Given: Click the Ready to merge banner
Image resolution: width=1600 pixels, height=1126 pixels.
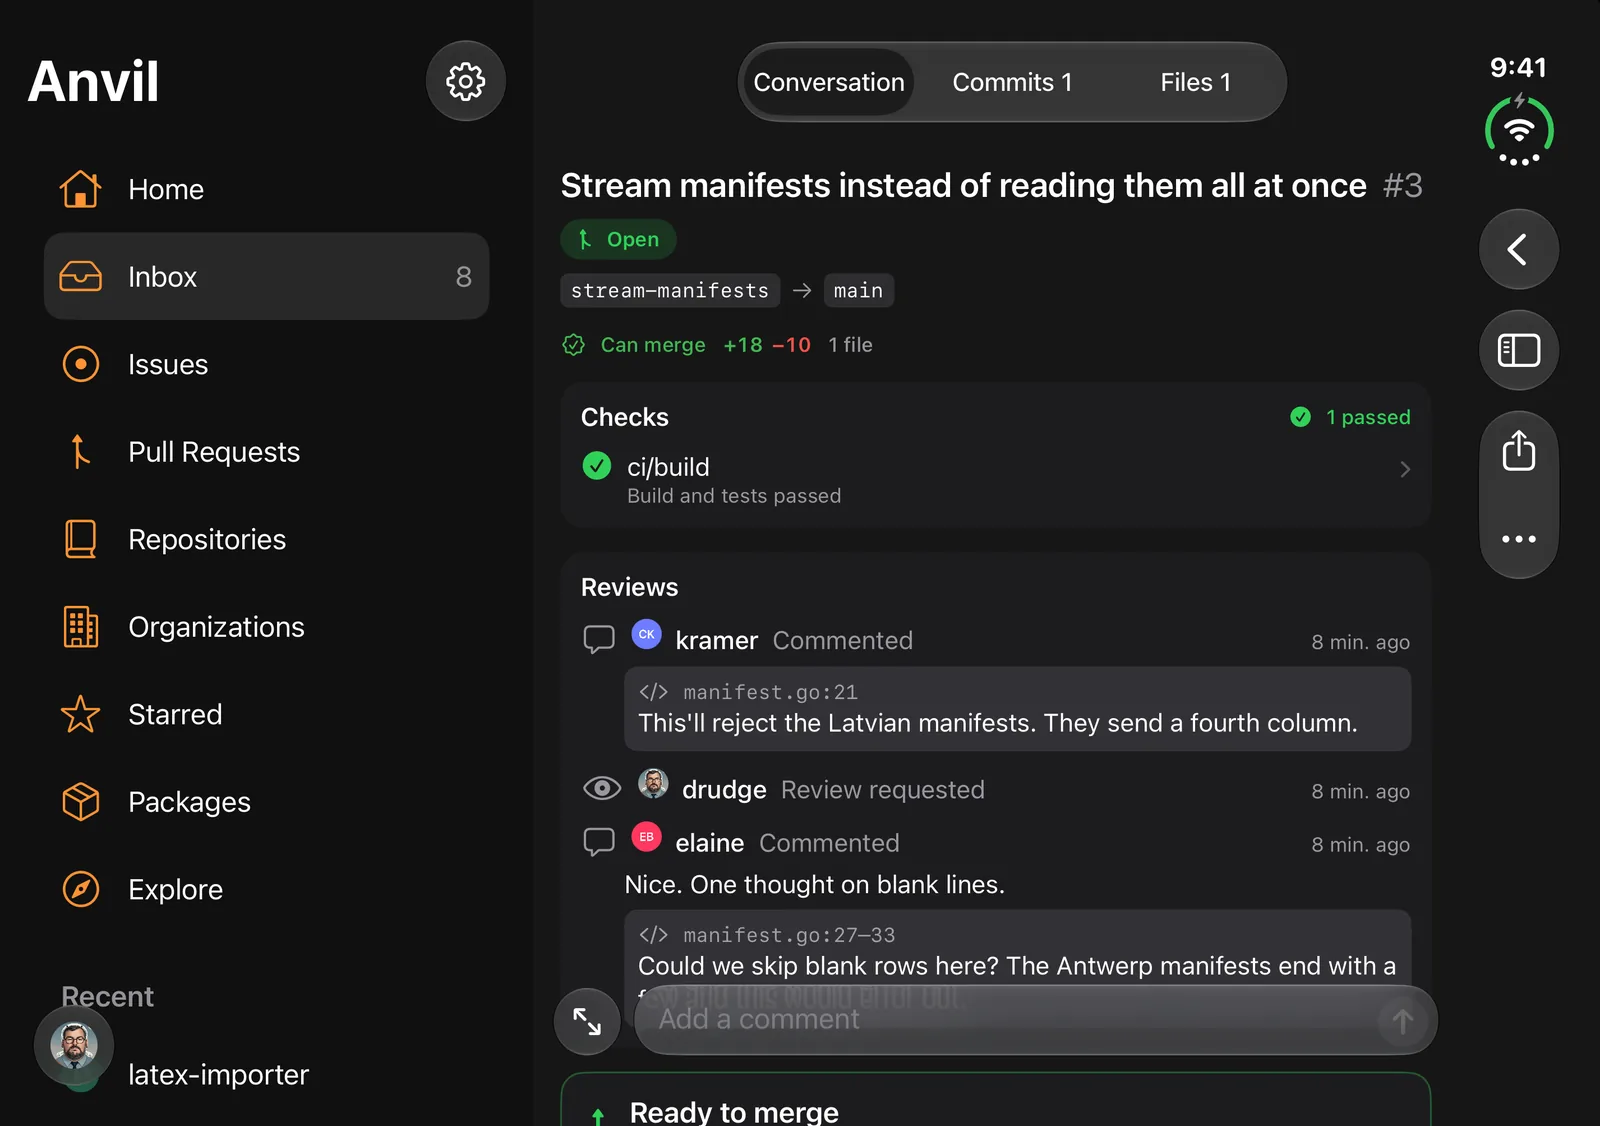Looking at the screenshot, I should pyautogui.click(x=995, y=1100).
